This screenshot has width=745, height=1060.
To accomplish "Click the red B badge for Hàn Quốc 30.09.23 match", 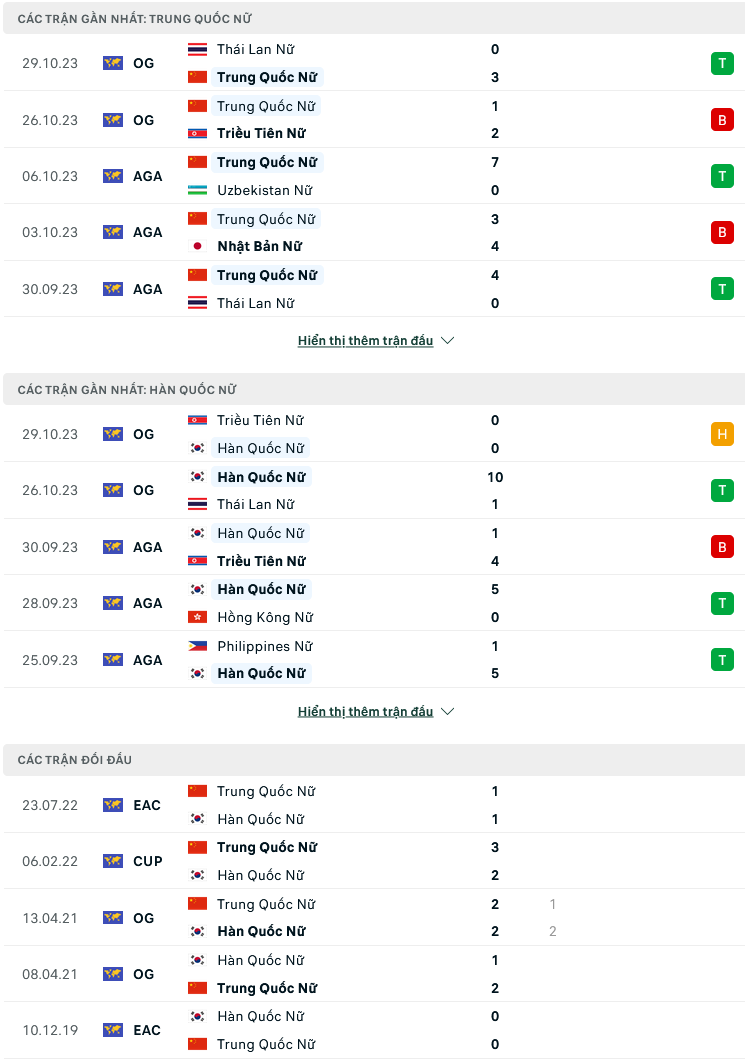I will (x=722, y=547).
